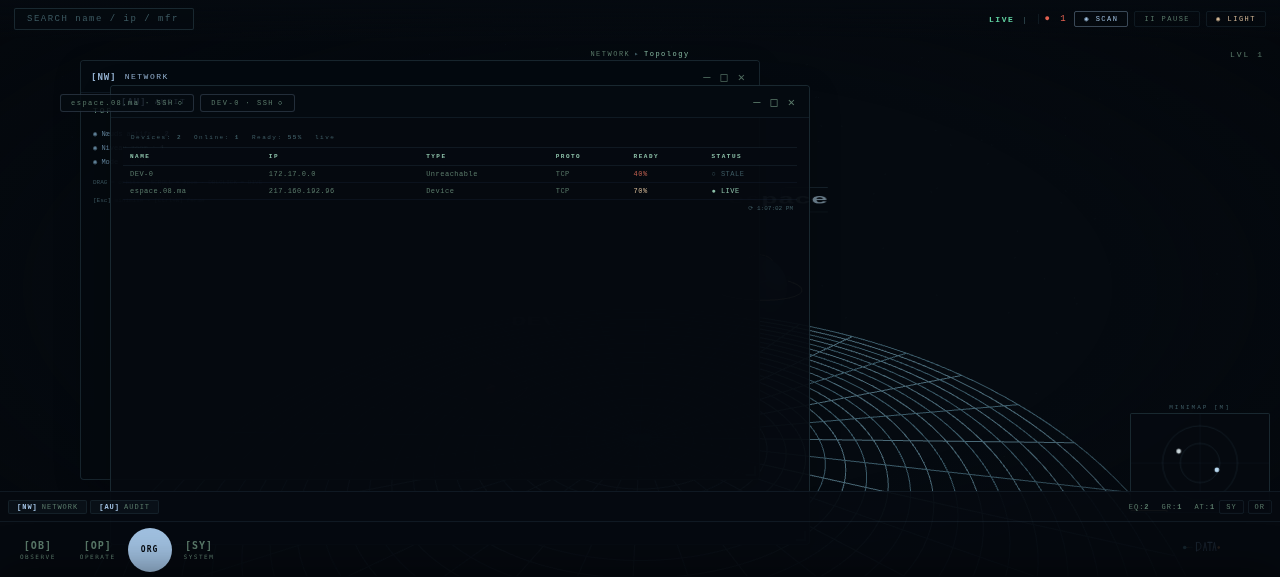The width and height of the screenshot is (1280, 577).
Task: Close the [NW] NETWORK window behind
Action: tap(741, 77)
